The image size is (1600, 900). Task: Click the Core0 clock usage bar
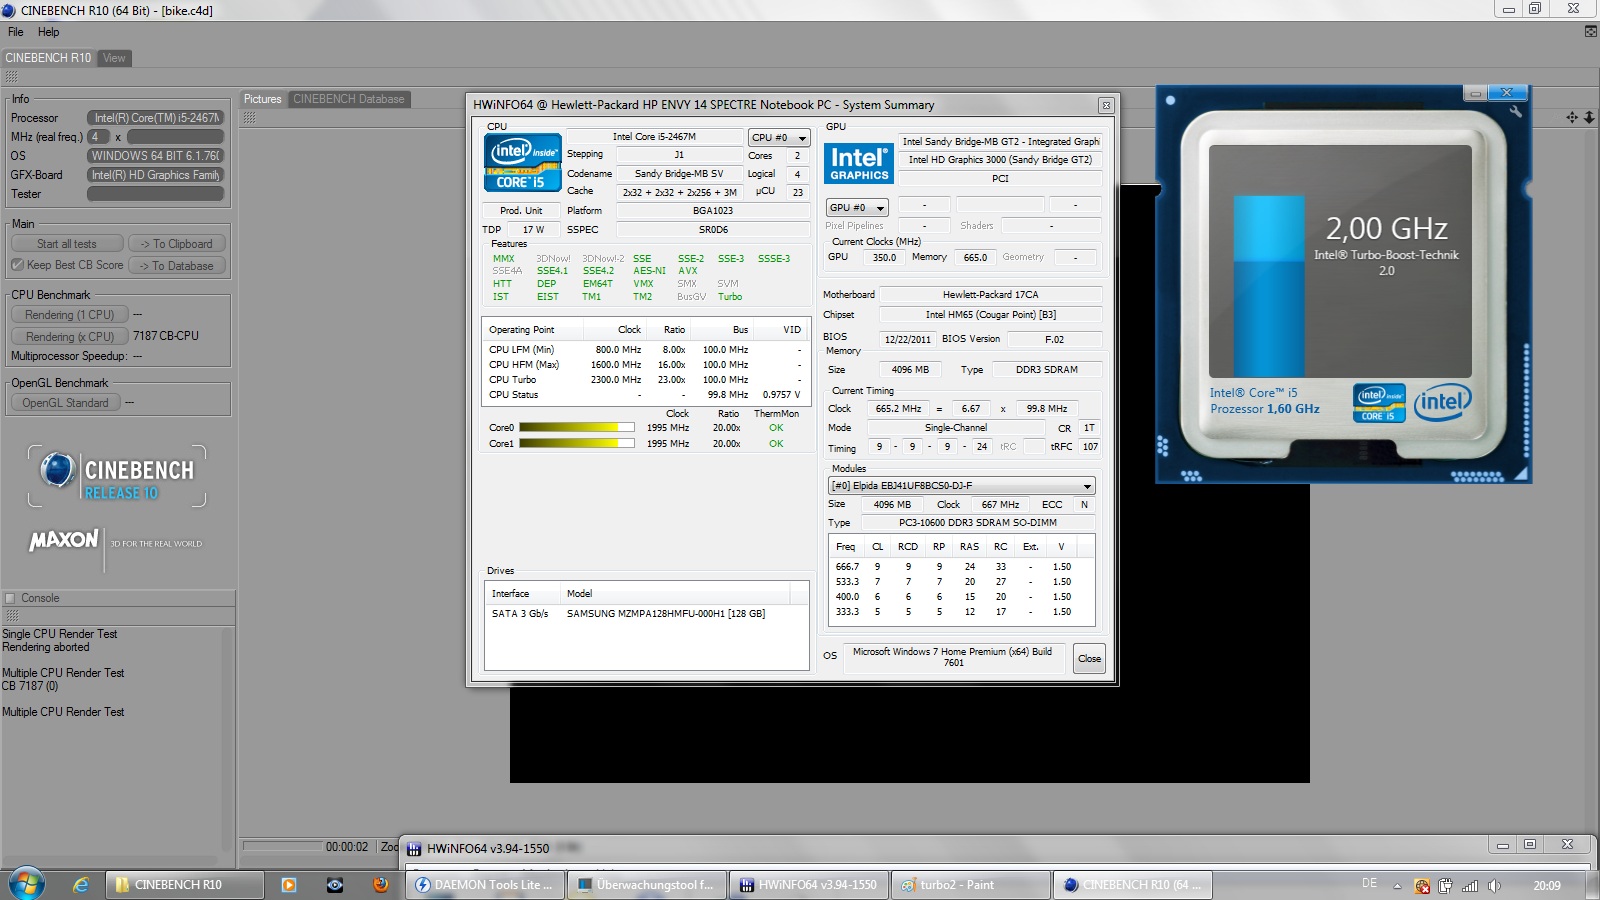(576, 428)
